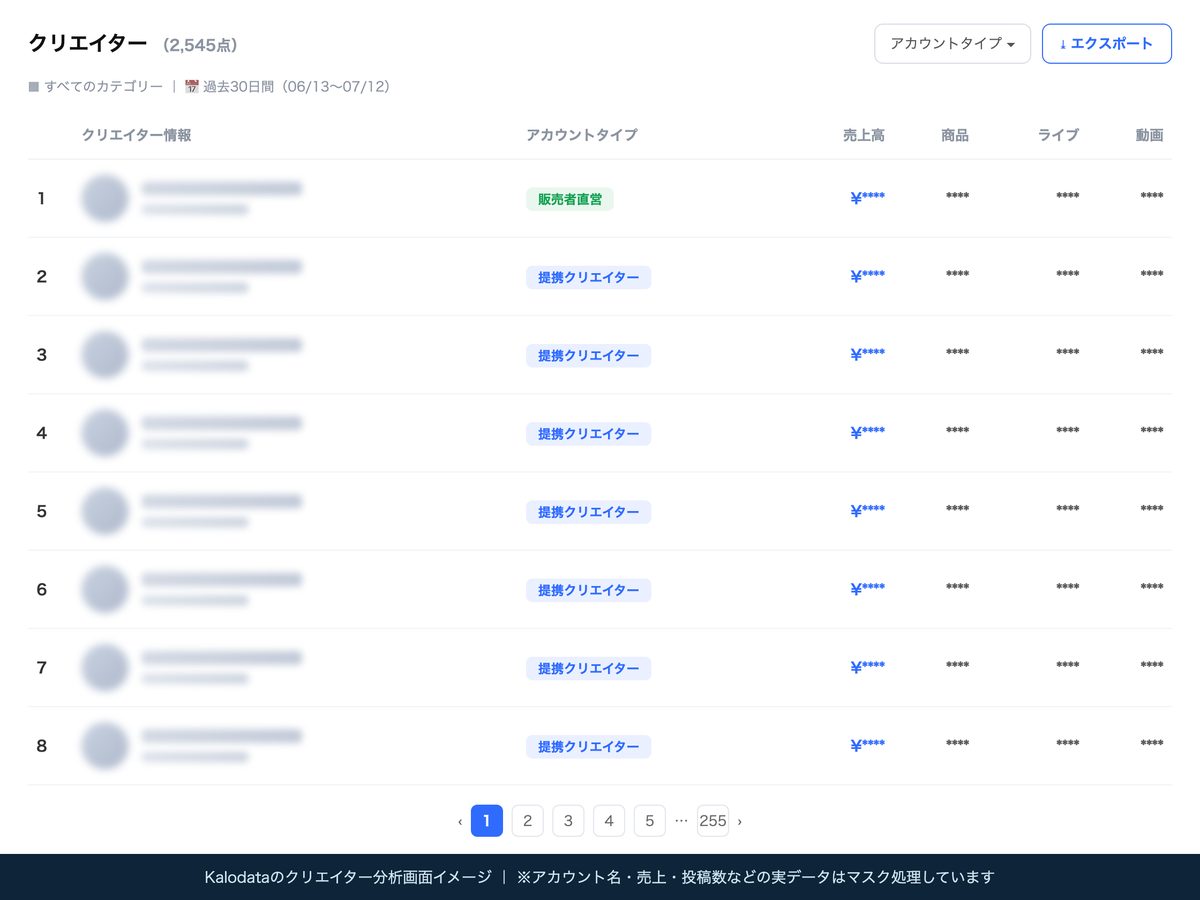Click the エクスポート button
Screen dimensions: 1200x900
1107,44
